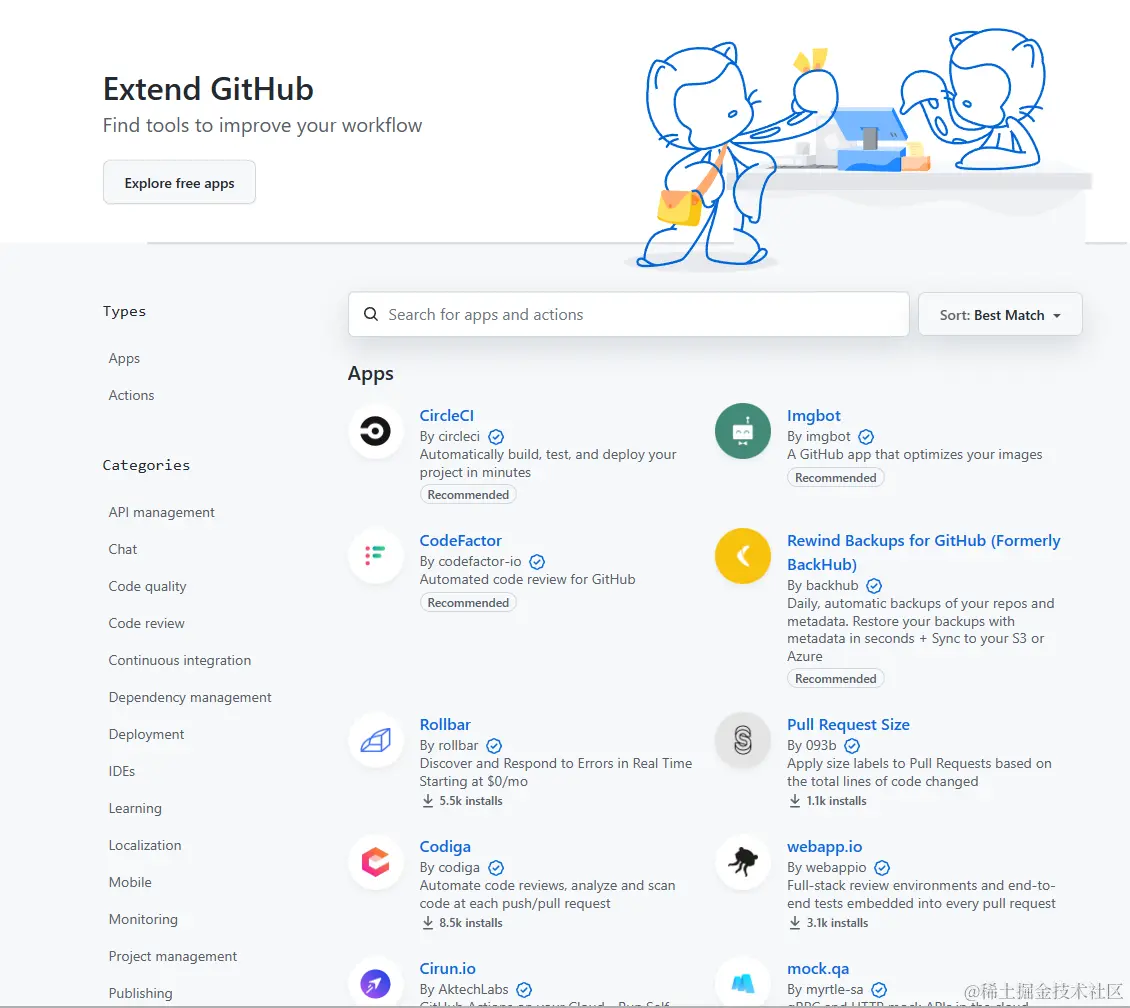Select the Continuous integration category
The image size is (1130, 1008).
(x=179, y=660)
